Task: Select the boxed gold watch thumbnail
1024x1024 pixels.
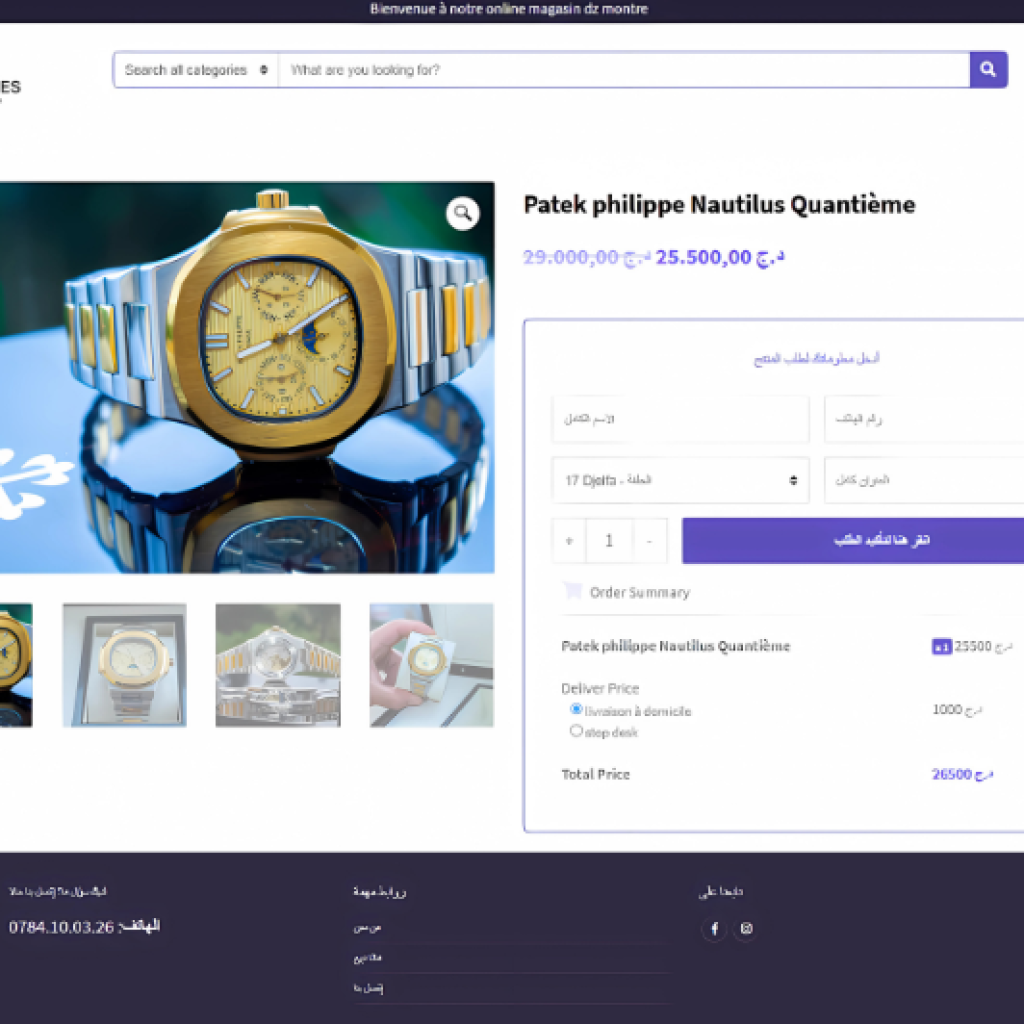Action: (124, 665)
